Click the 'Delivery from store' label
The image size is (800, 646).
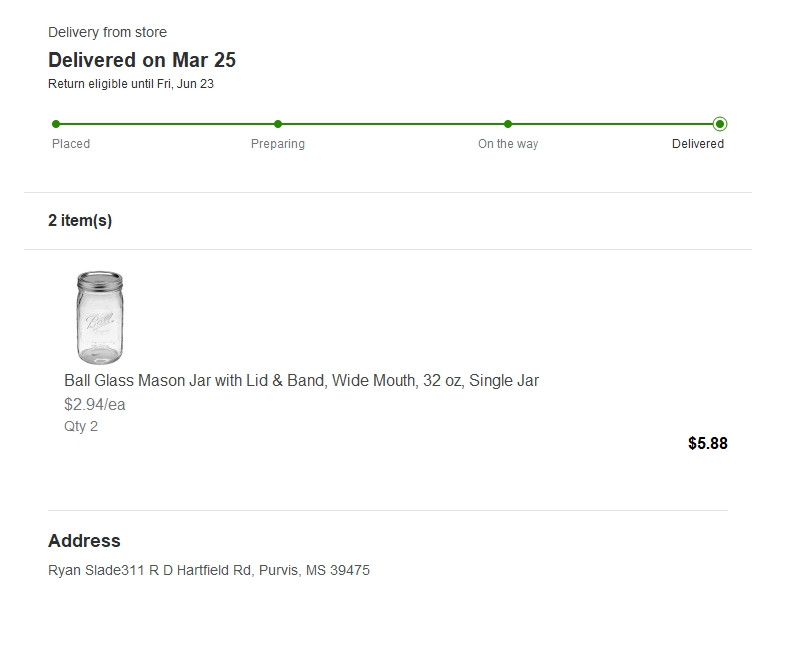[x=107, y=33]
